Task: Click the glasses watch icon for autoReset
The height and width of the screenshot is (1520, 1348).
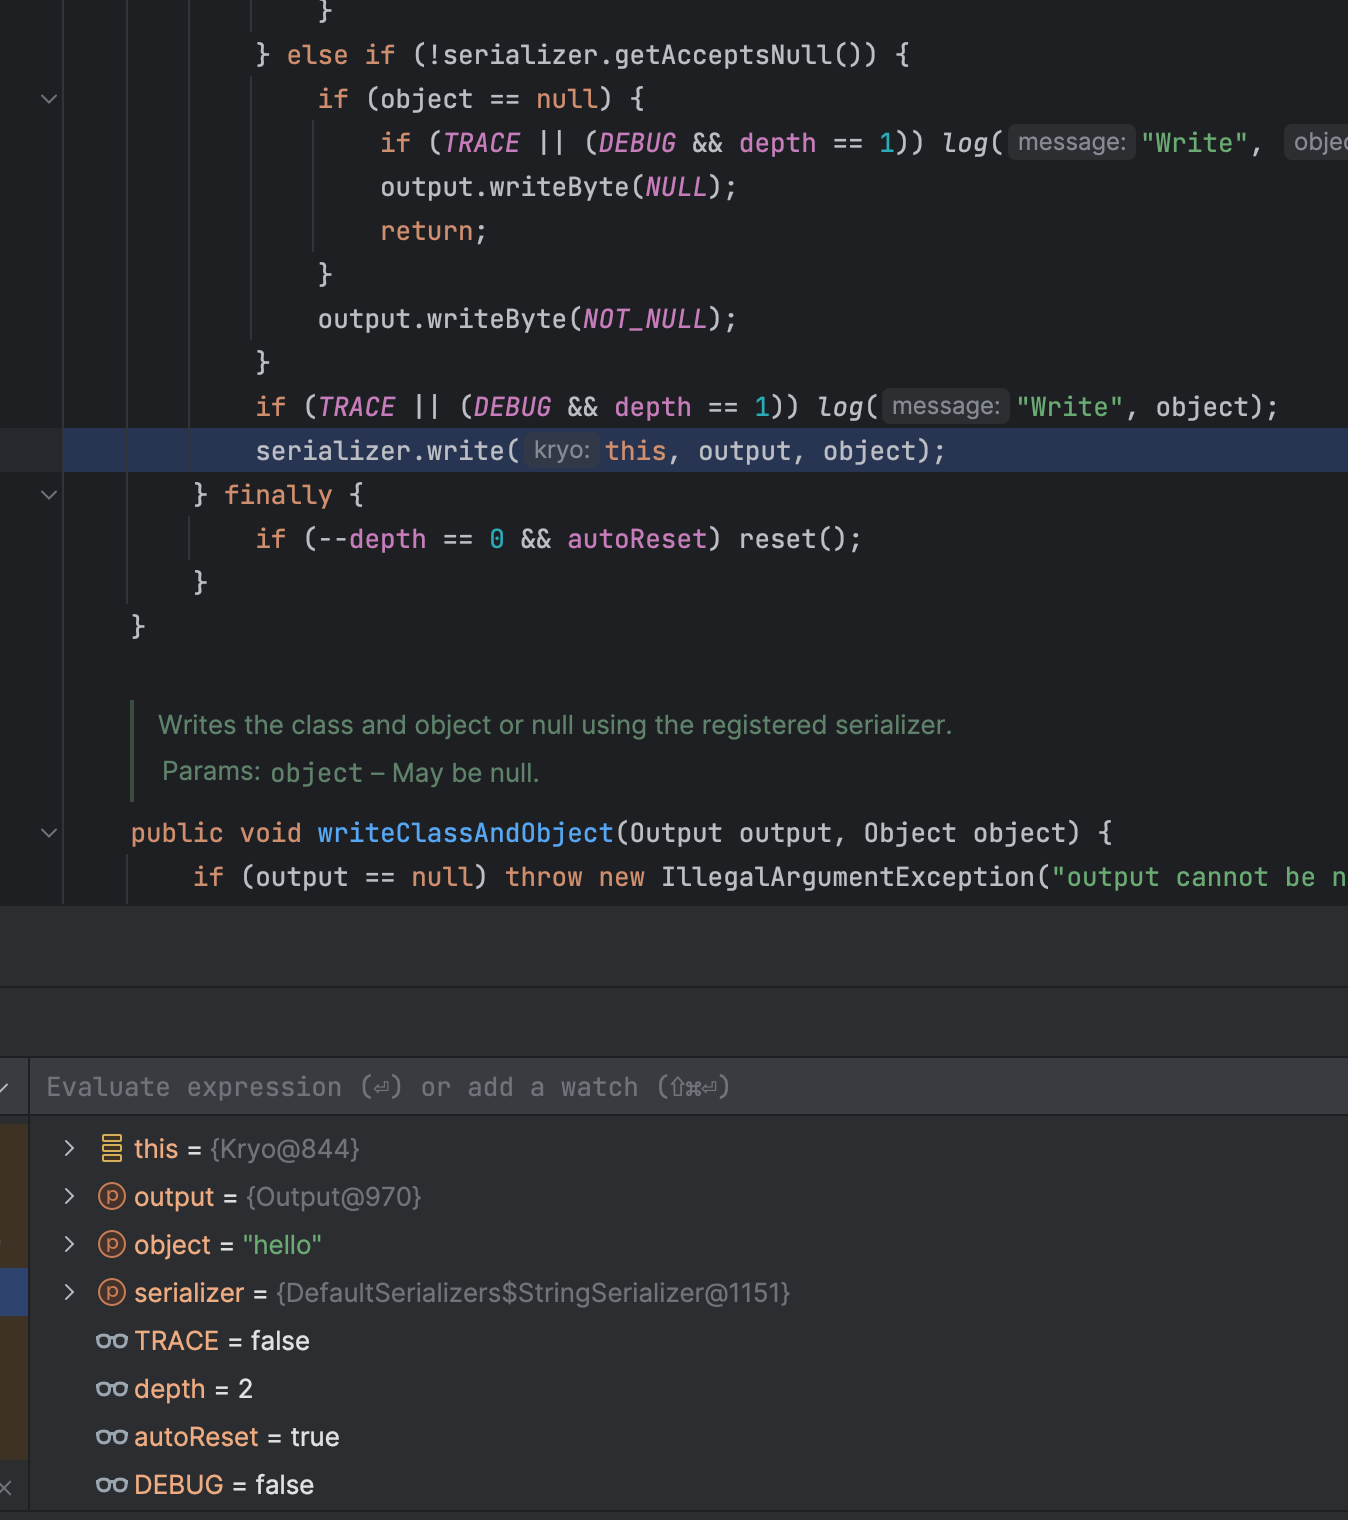Action: 111,1436
